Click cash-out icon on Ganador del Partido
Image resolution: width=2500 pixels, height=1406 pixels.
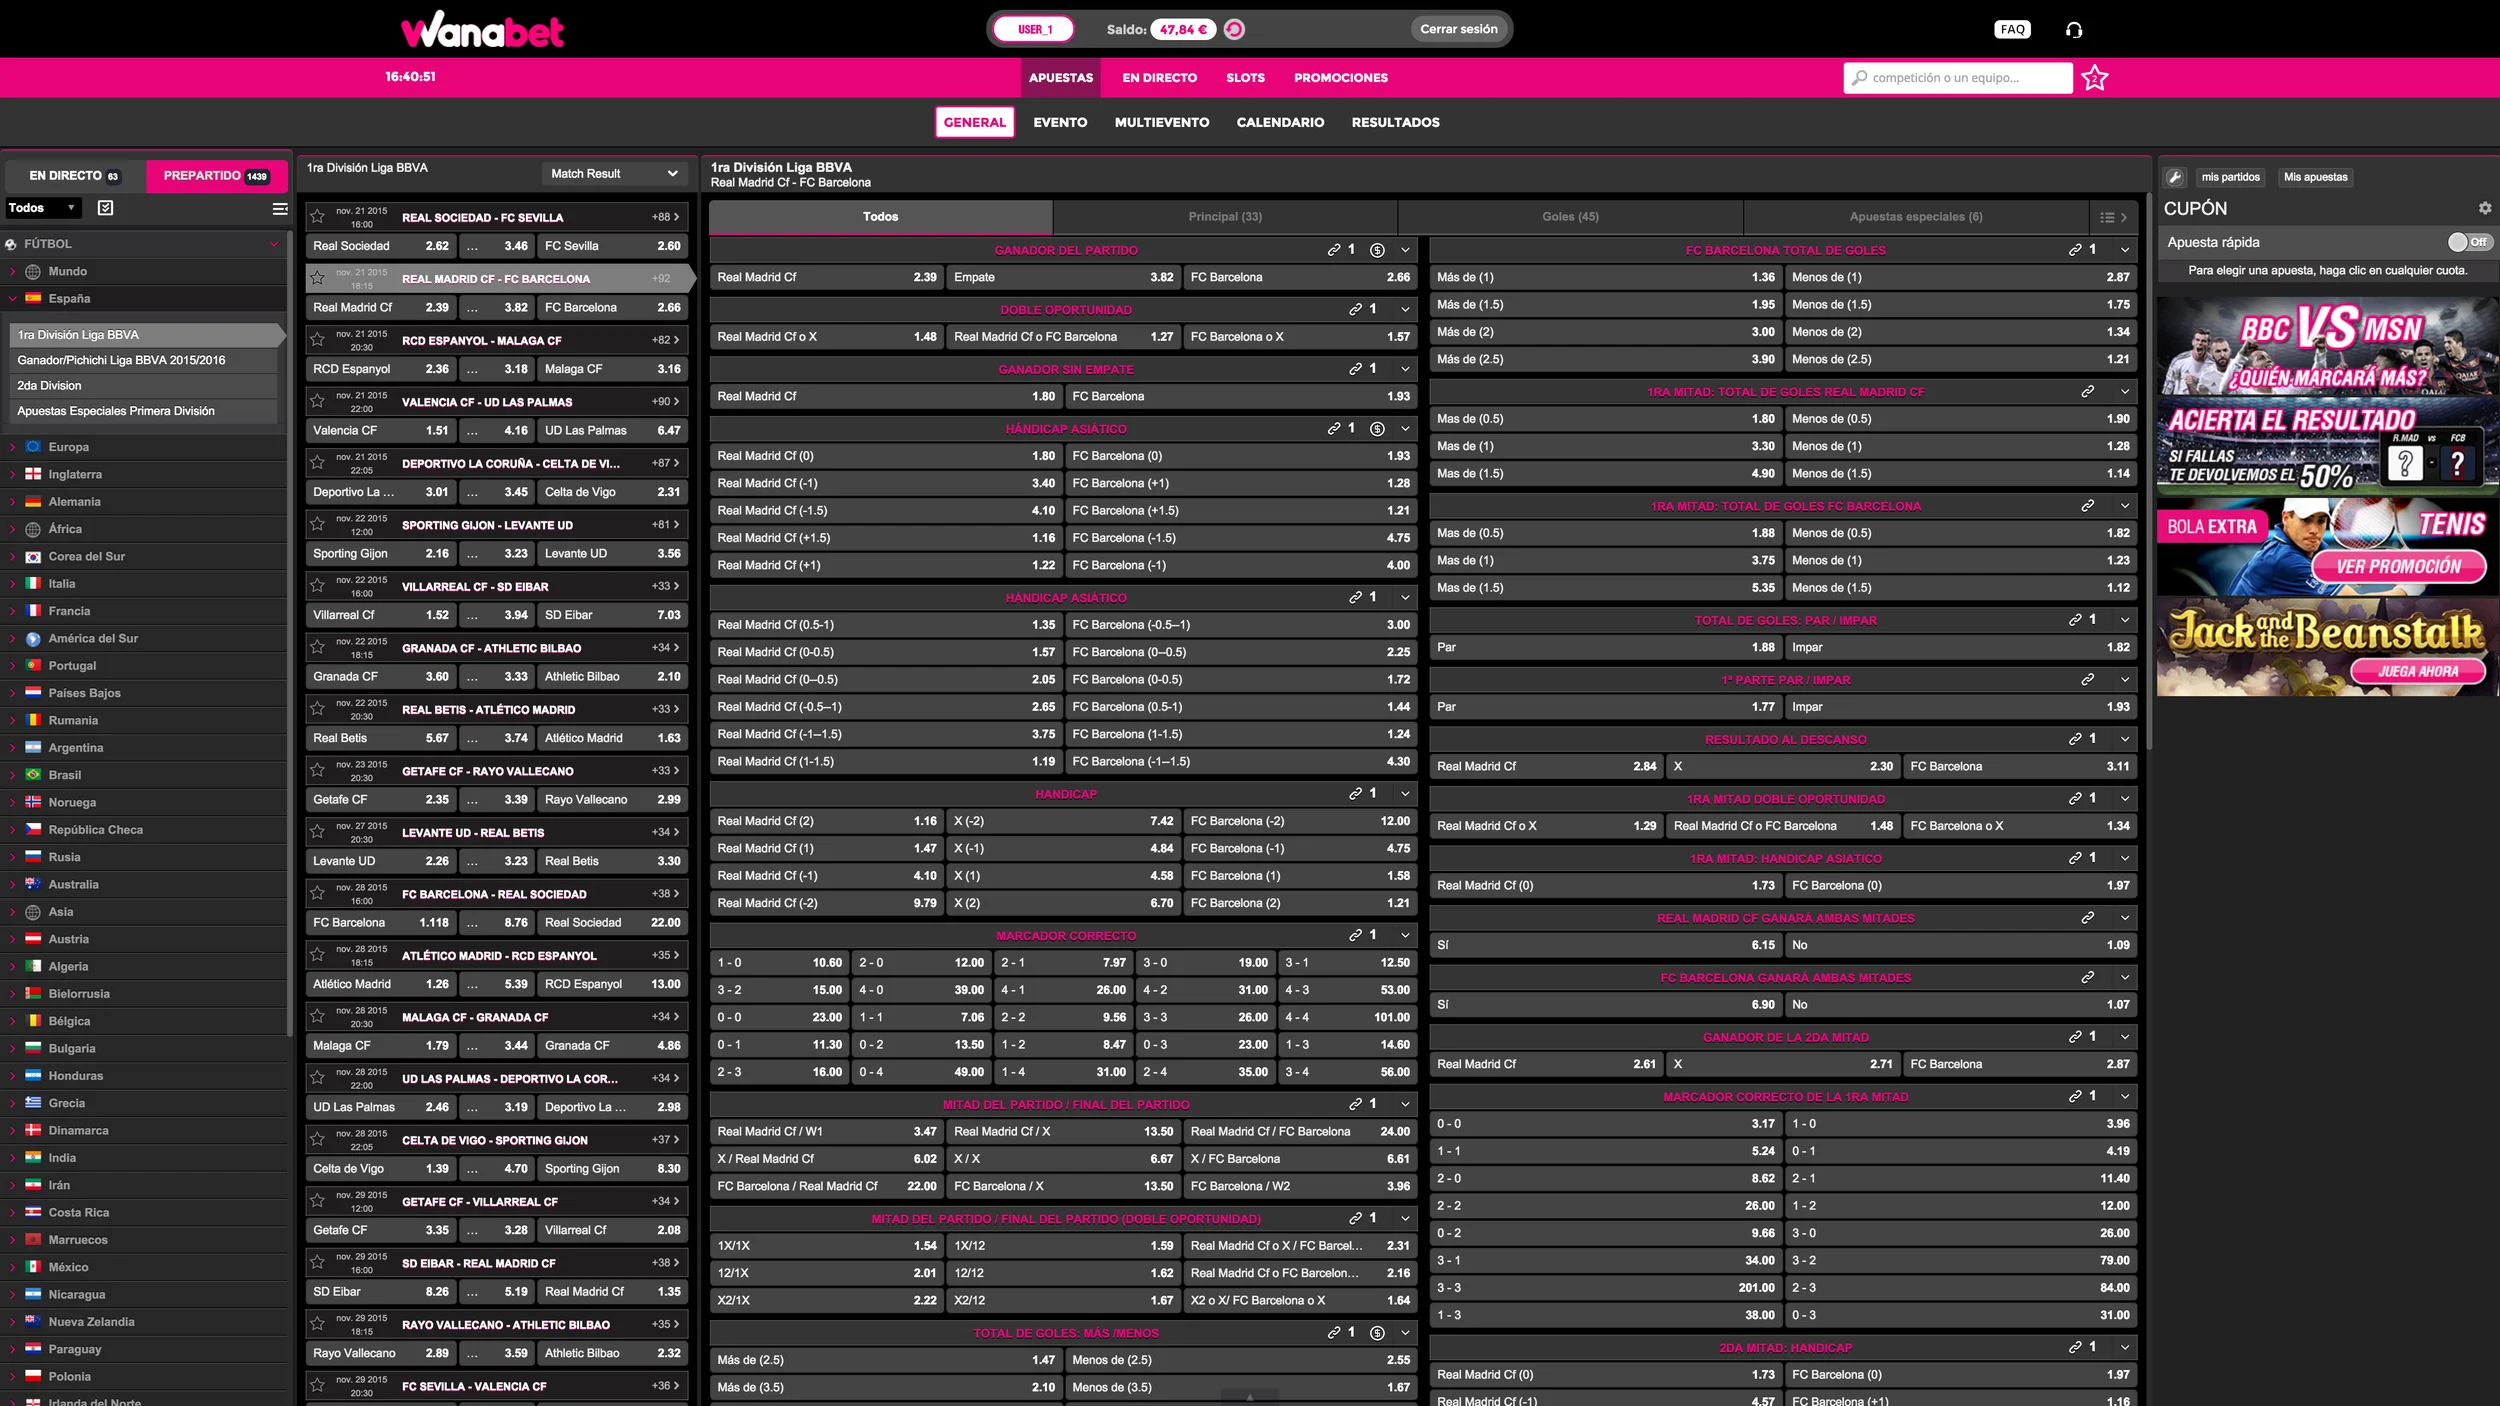[x=1377, y=250]
